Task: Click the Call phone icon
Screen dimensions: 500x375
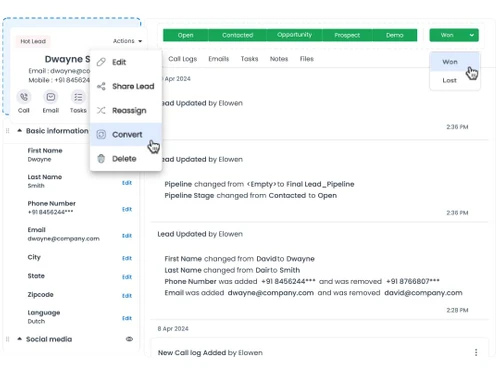Action: (24, 97)
